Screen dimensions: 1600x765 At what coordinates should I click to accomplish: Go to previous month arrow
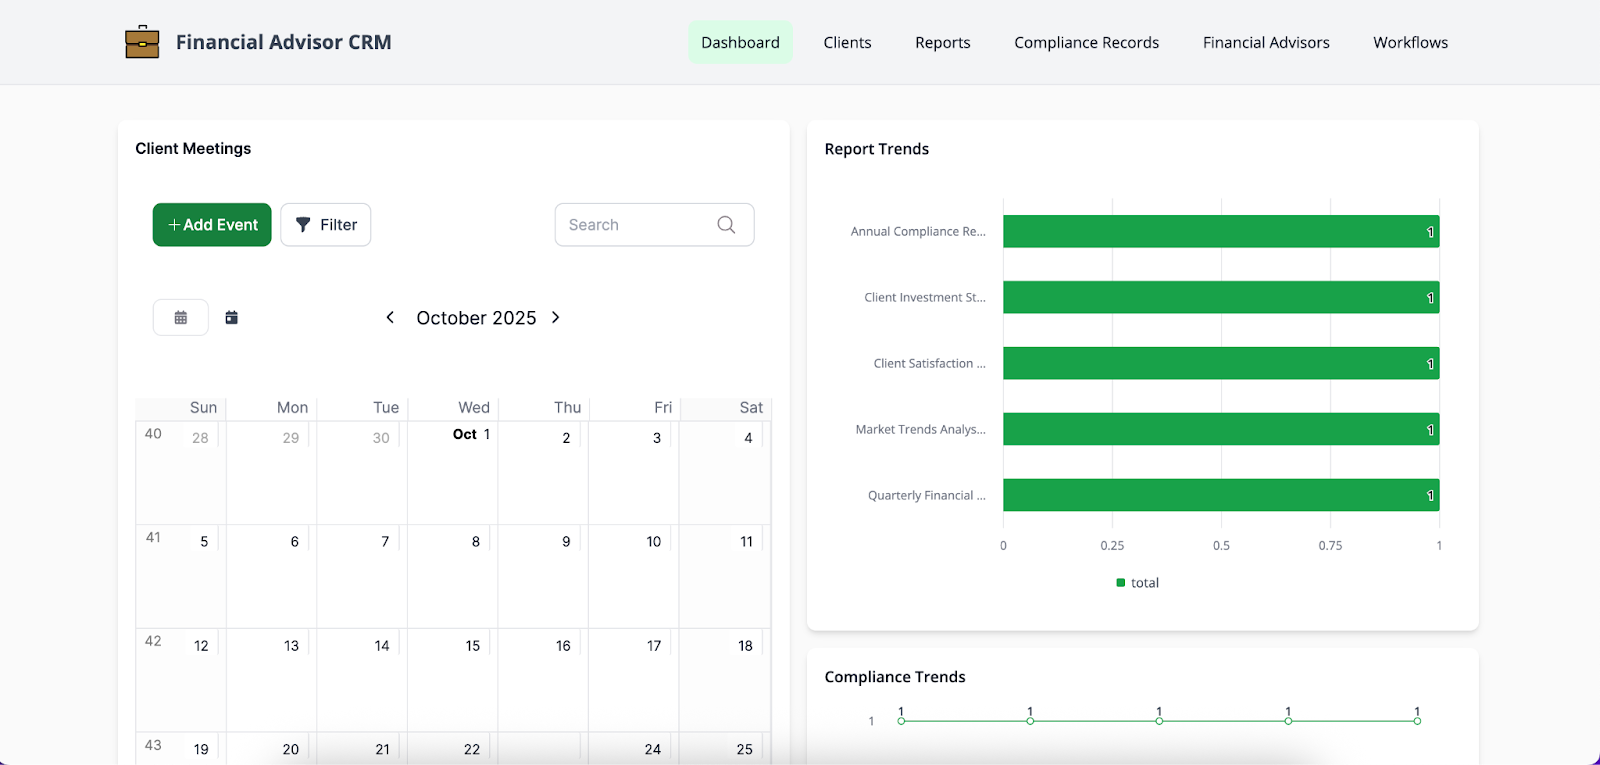click(390, 318)
